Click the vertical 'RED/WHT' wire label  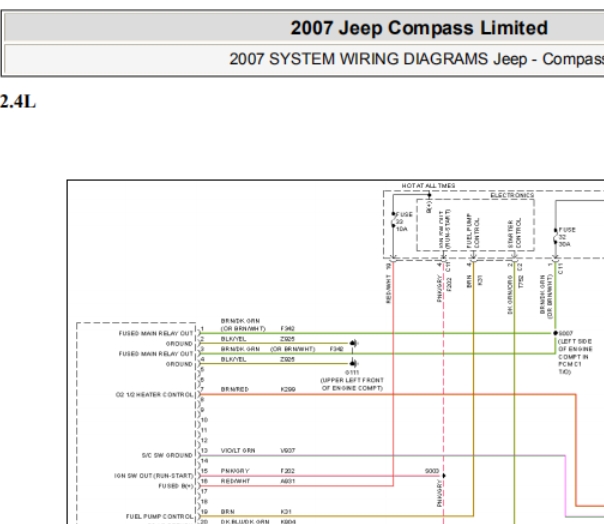pos(388,289)
